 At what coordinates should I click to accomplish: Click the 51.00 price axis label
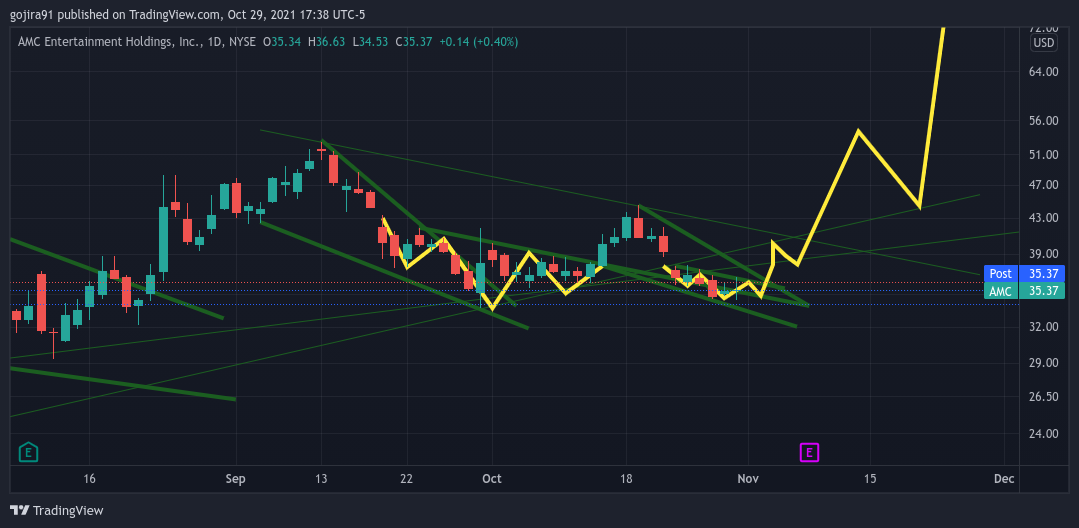point(1043,155)
